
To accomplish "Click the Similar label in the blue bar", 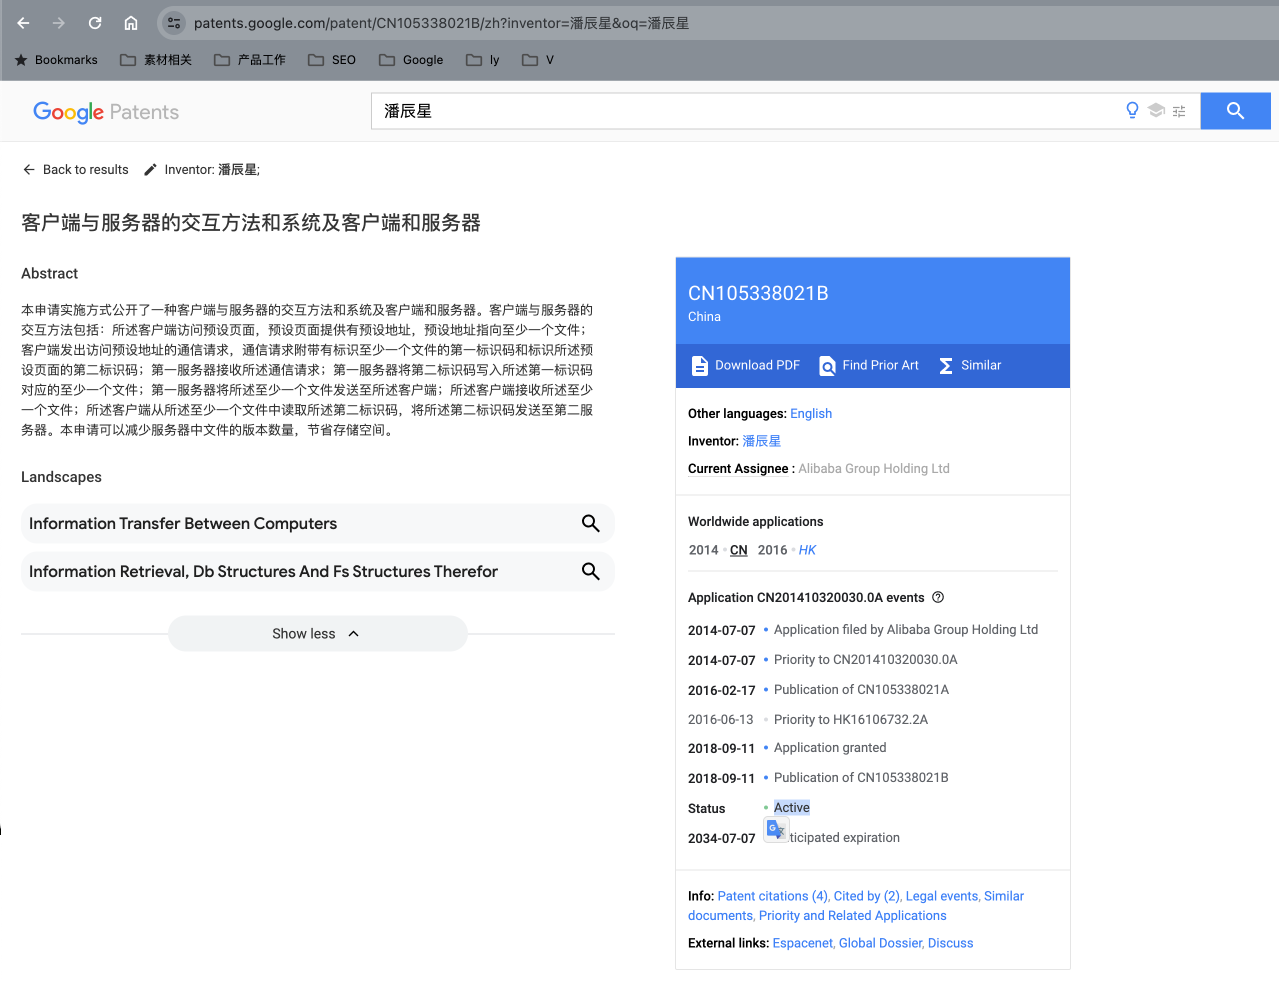I will [x=981, y=366].
